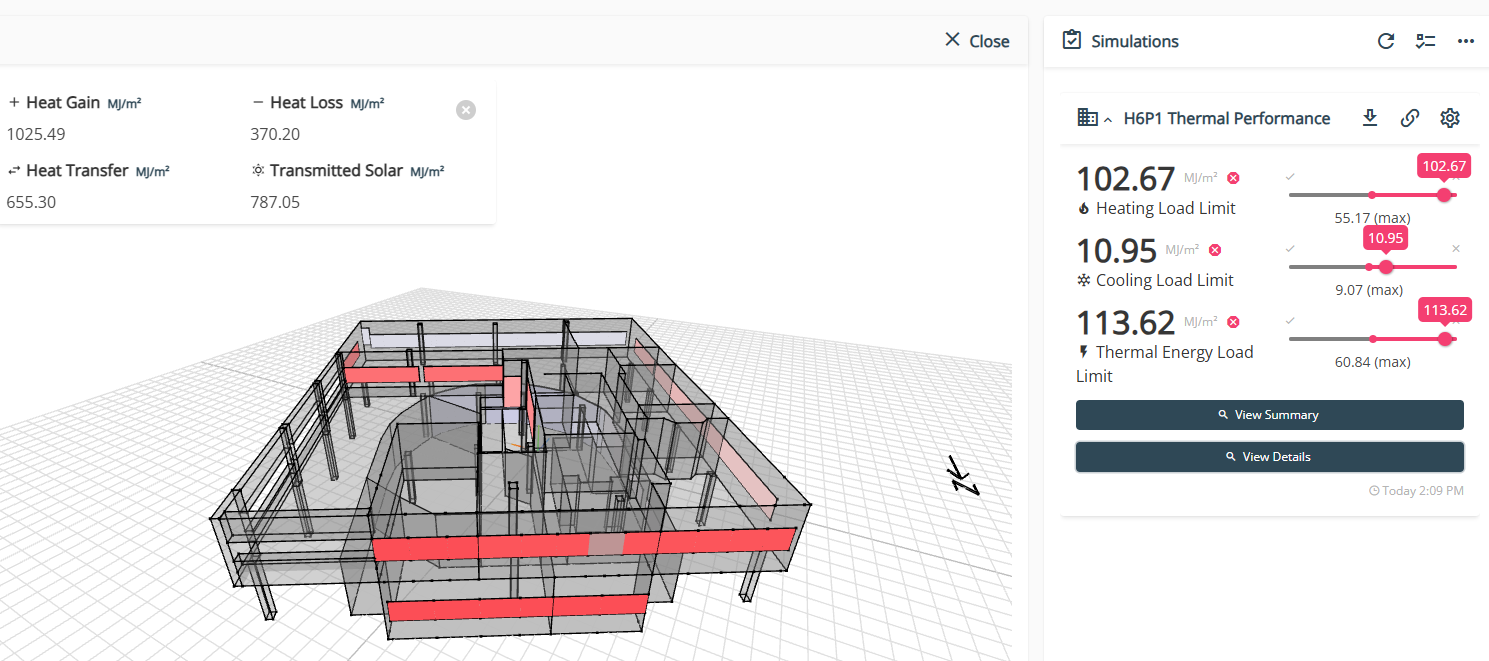Viewport: 1489px width, 661px height.
Task: Click the Cooling Load Limit slider handle
Action: coord(1385,267)
